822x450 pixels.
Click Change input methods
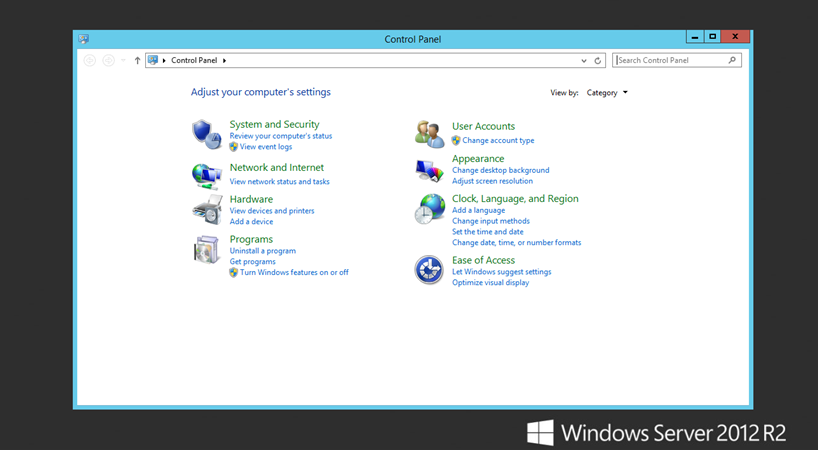point(491,221)
